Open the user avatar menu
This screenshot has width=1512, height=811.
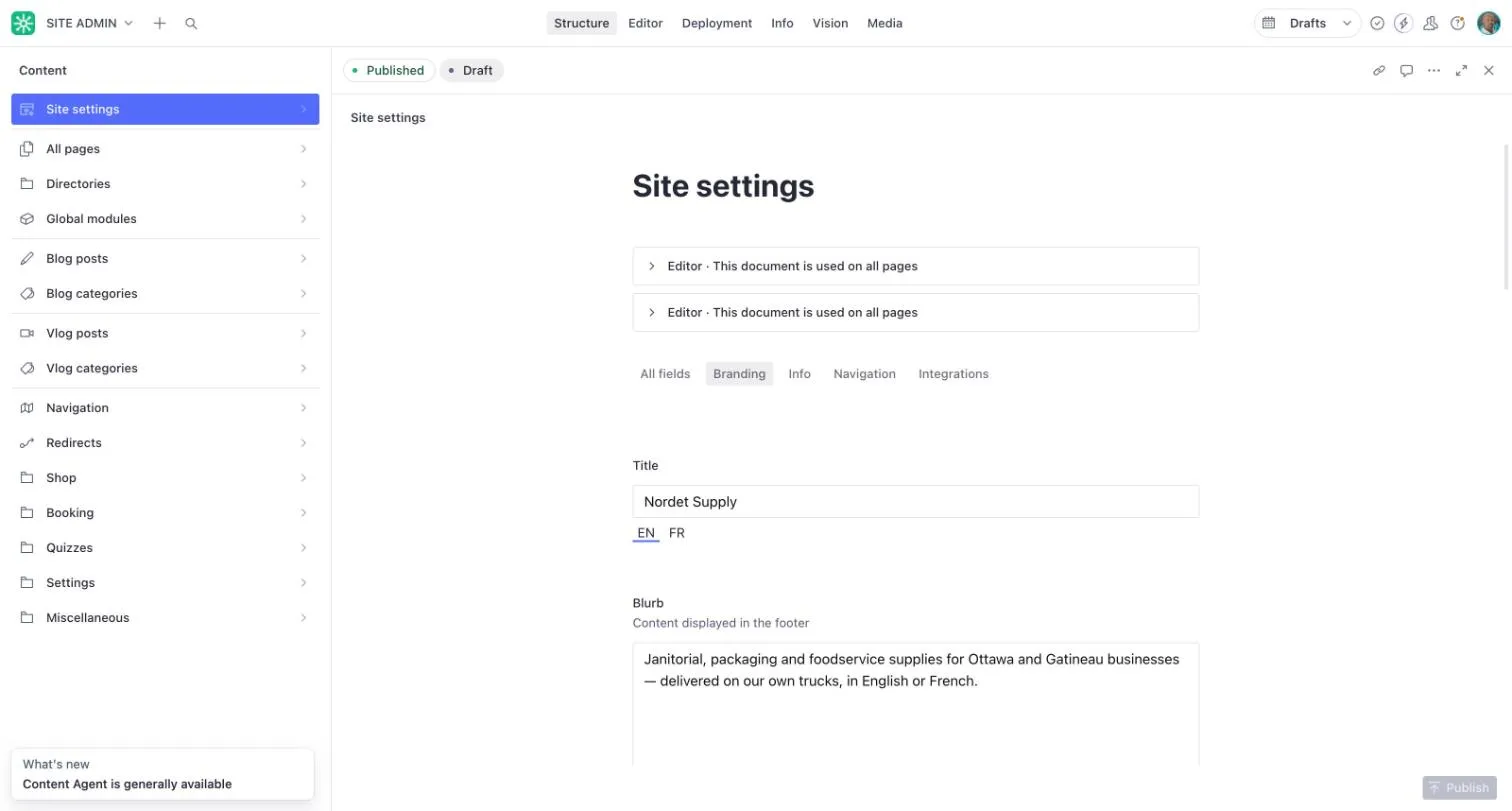point(1489,23)
